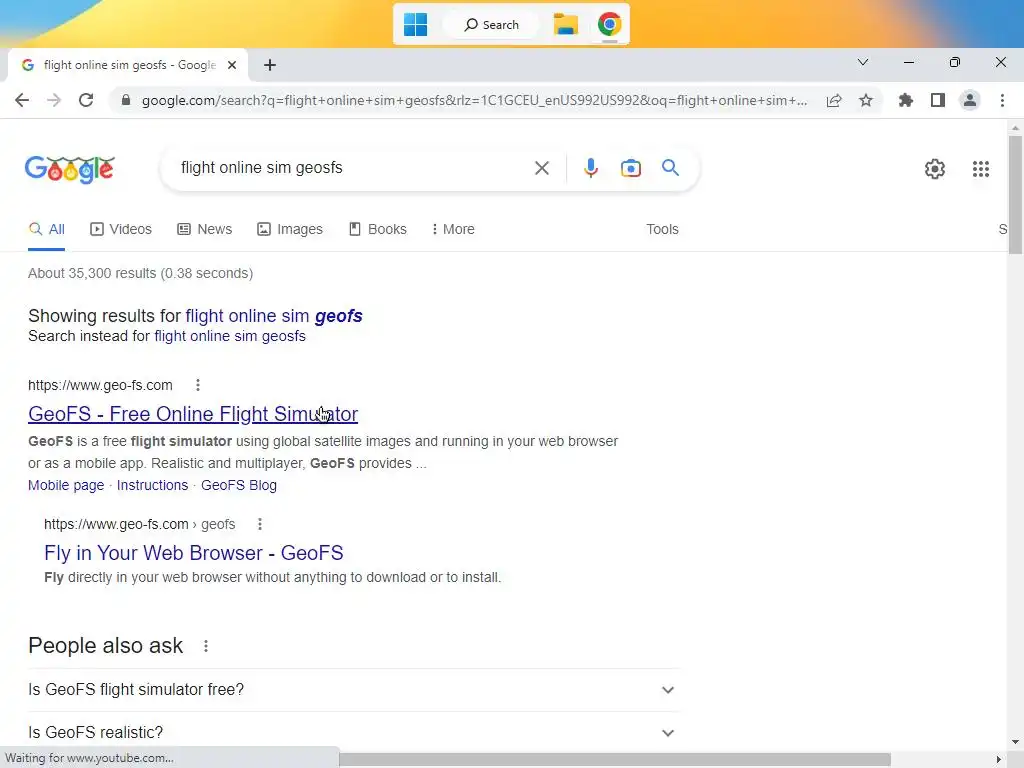Viewport: 1024px width, 768px height.
Task: Open the Chrome profile avatar
Action: 970,100
